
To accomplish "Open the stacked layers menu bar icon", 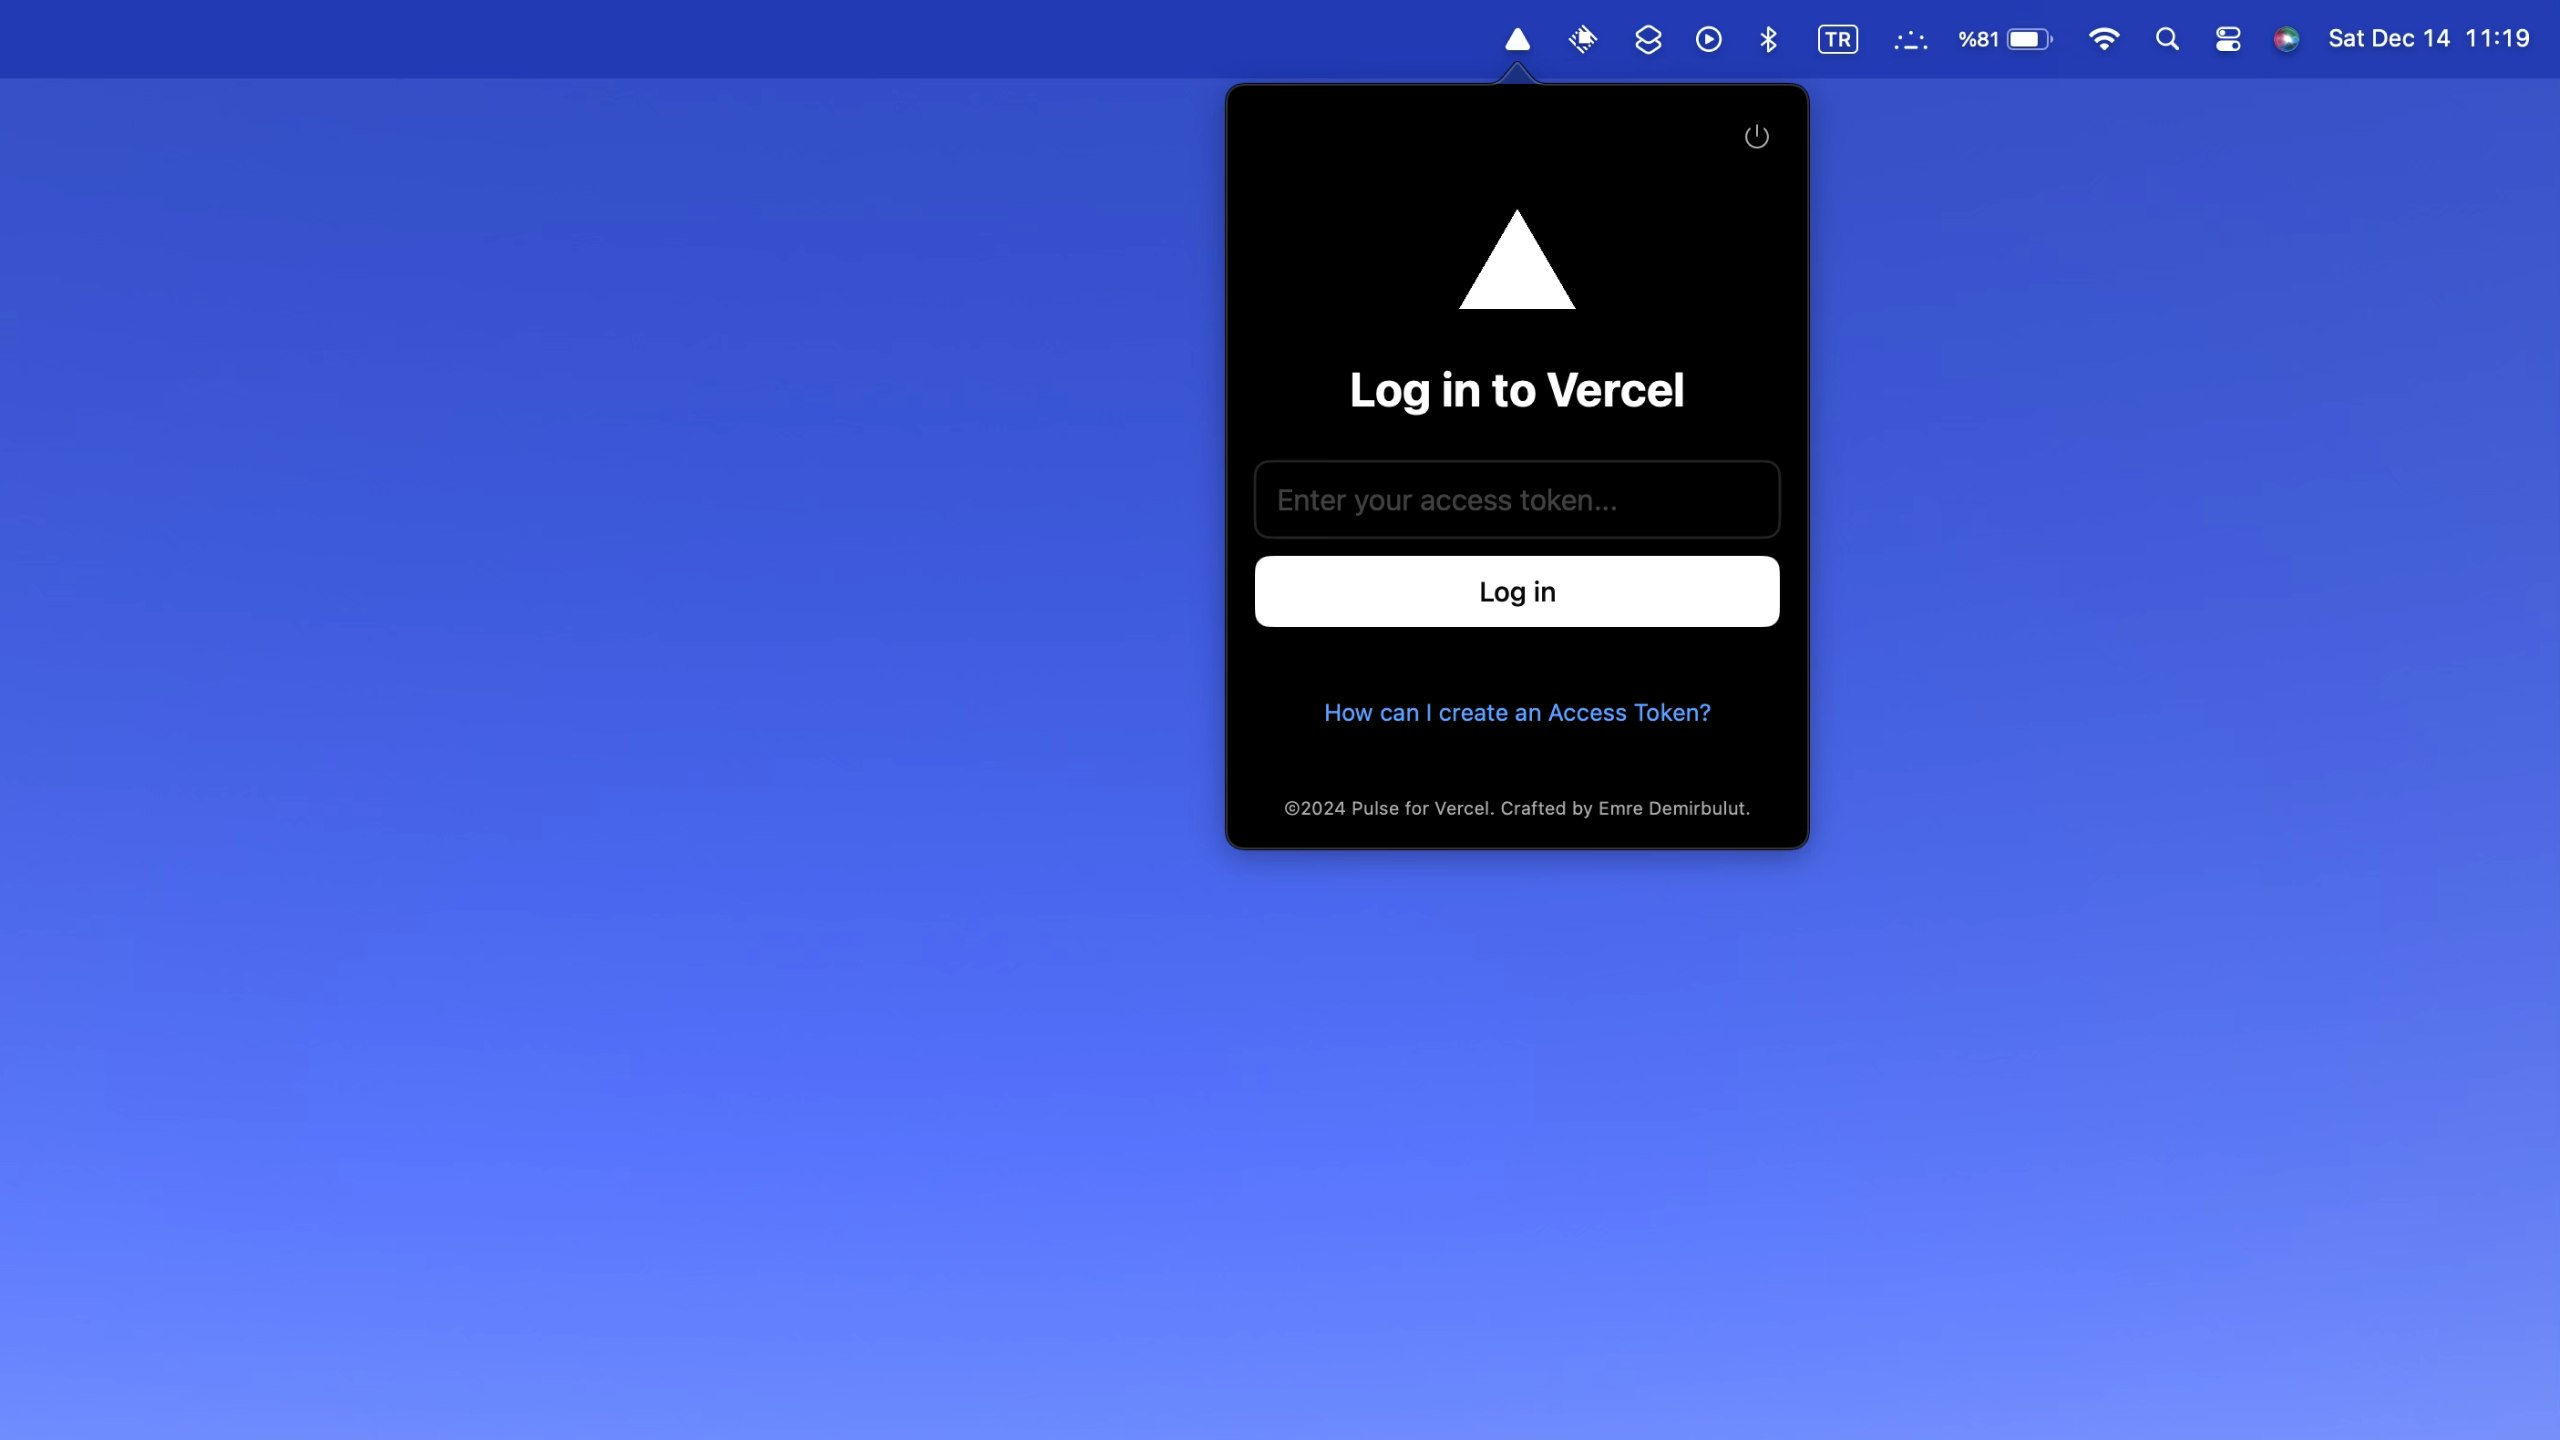I will point(1647,39).
